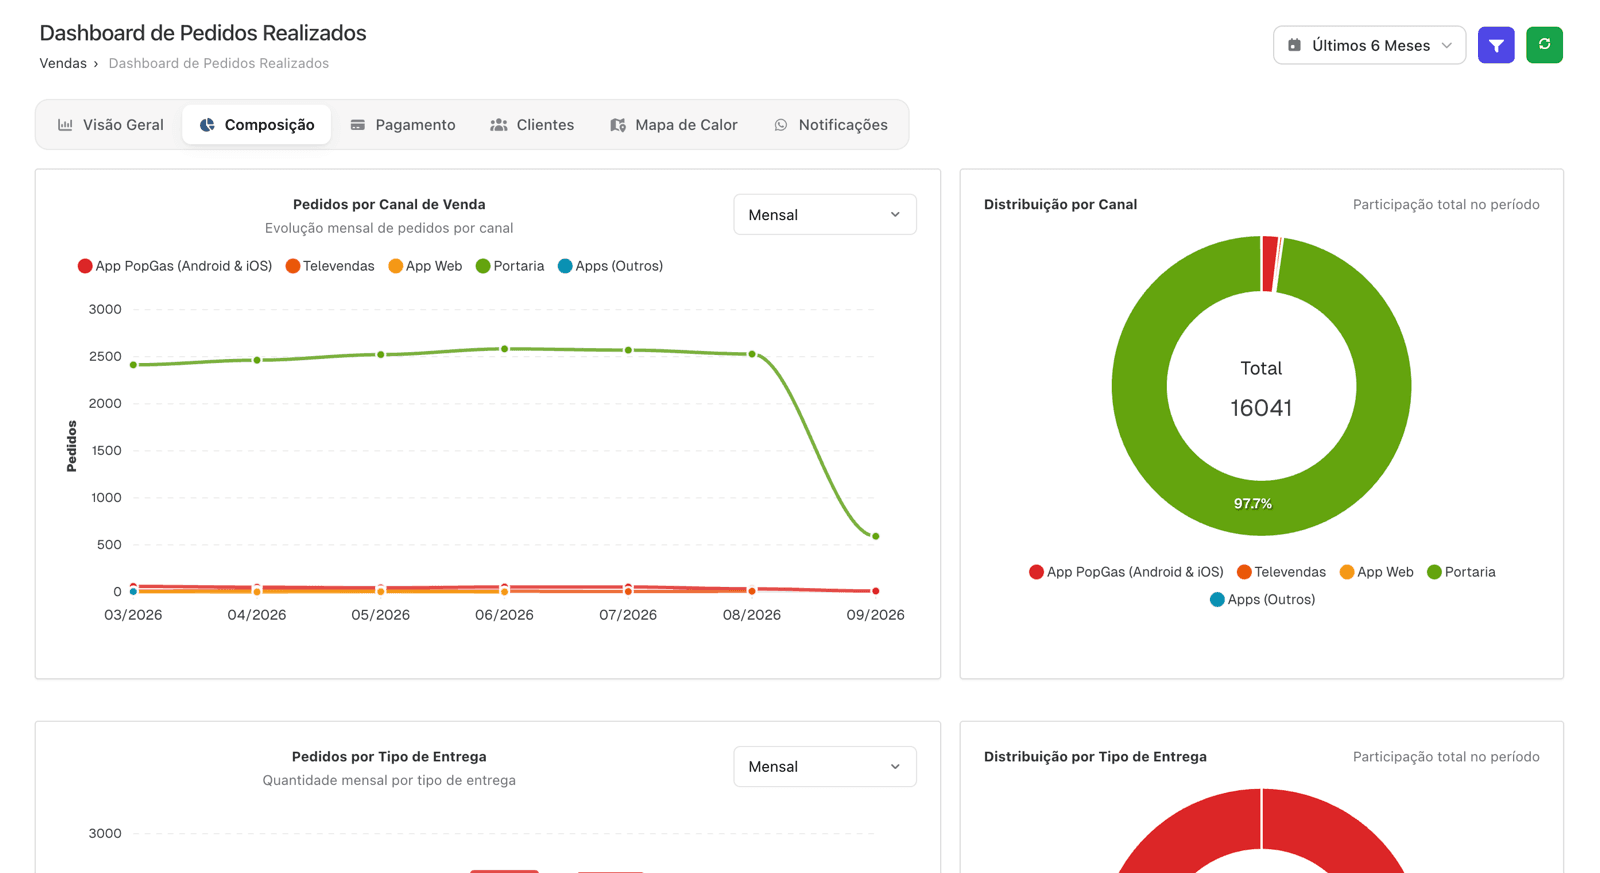
Task: Toggle Apps (Outros) legend in line chart
Action: pyautogui.click(x=610, y=266)
